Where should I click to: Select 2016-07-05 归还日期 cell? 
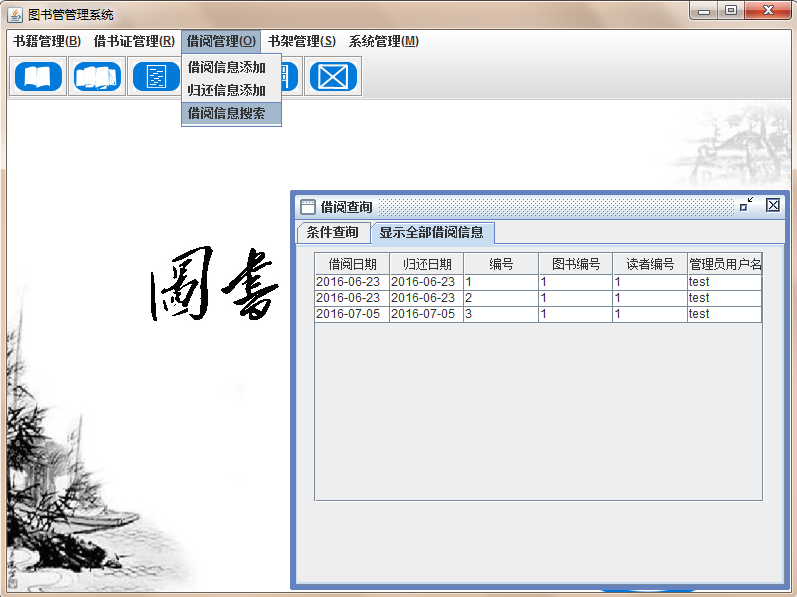426,314
